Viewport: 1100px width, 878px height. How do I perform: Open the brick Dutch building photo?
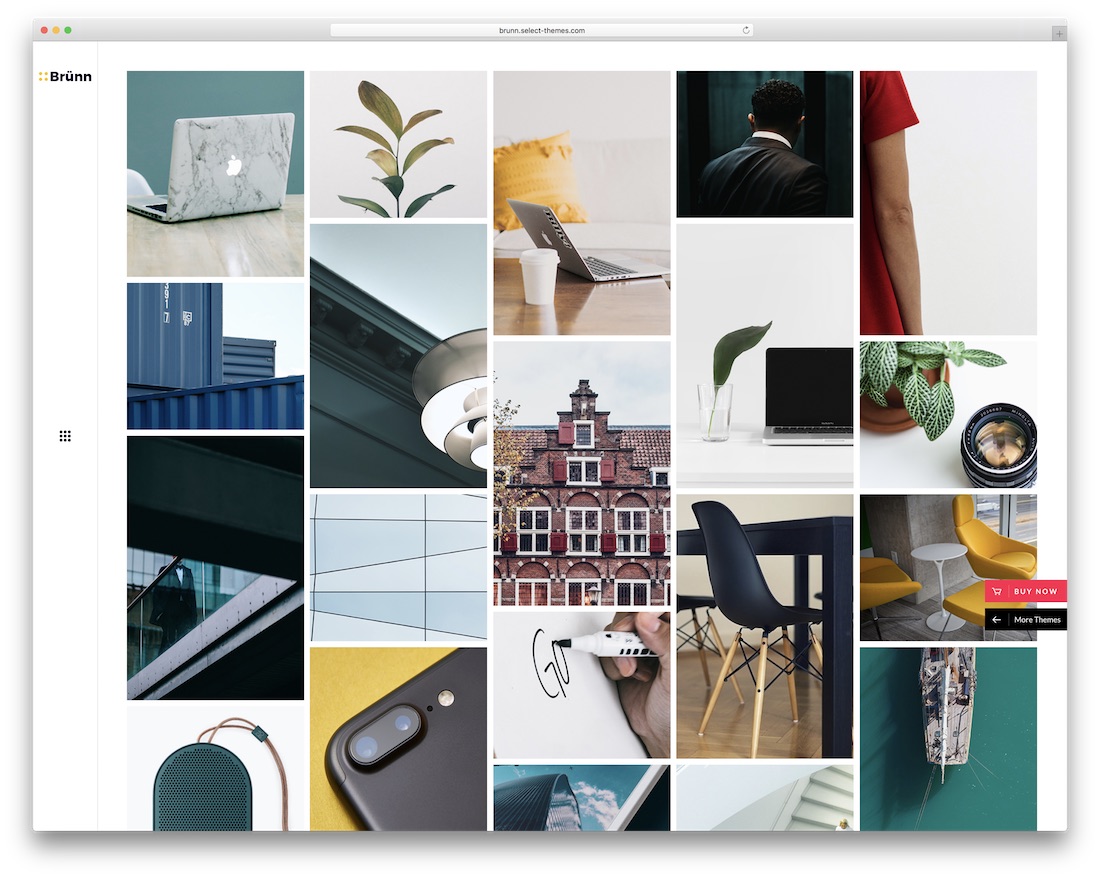[581, 473]
